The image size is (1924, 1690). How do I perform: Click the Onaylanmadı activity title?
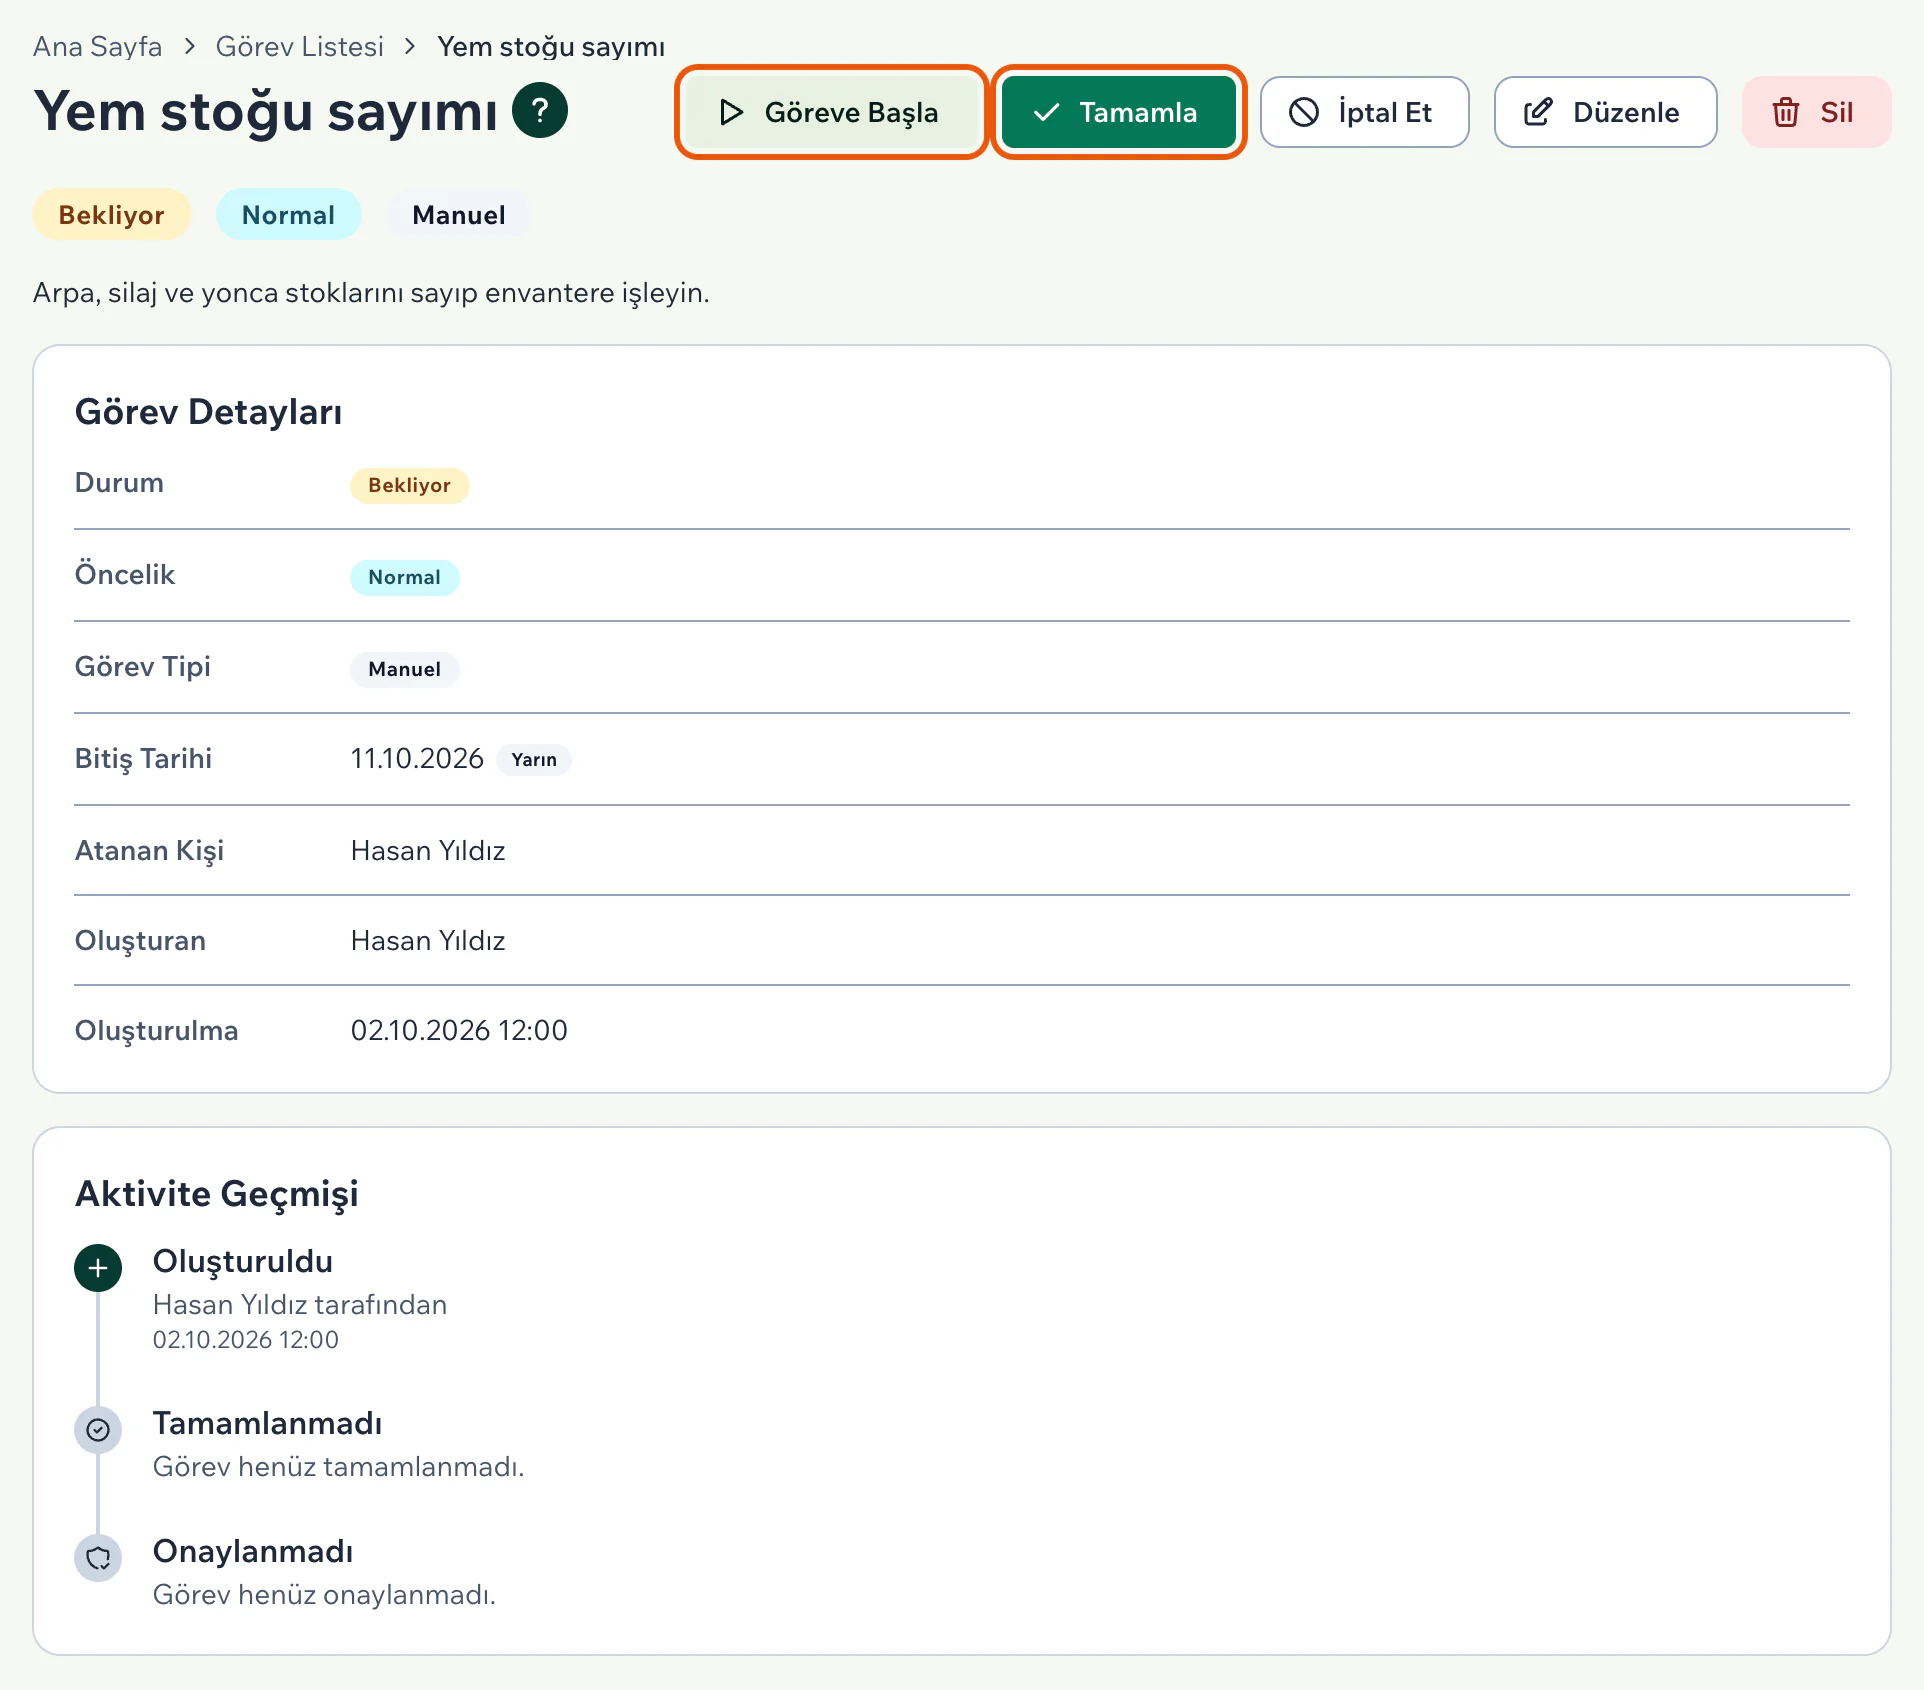(253, 1552)
